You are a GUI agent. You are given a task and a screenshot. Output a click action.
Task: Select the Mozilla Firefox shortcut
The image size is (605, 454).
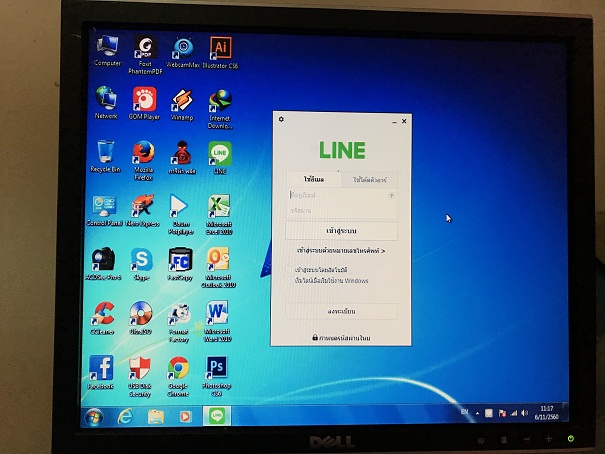tap(144, 160)
